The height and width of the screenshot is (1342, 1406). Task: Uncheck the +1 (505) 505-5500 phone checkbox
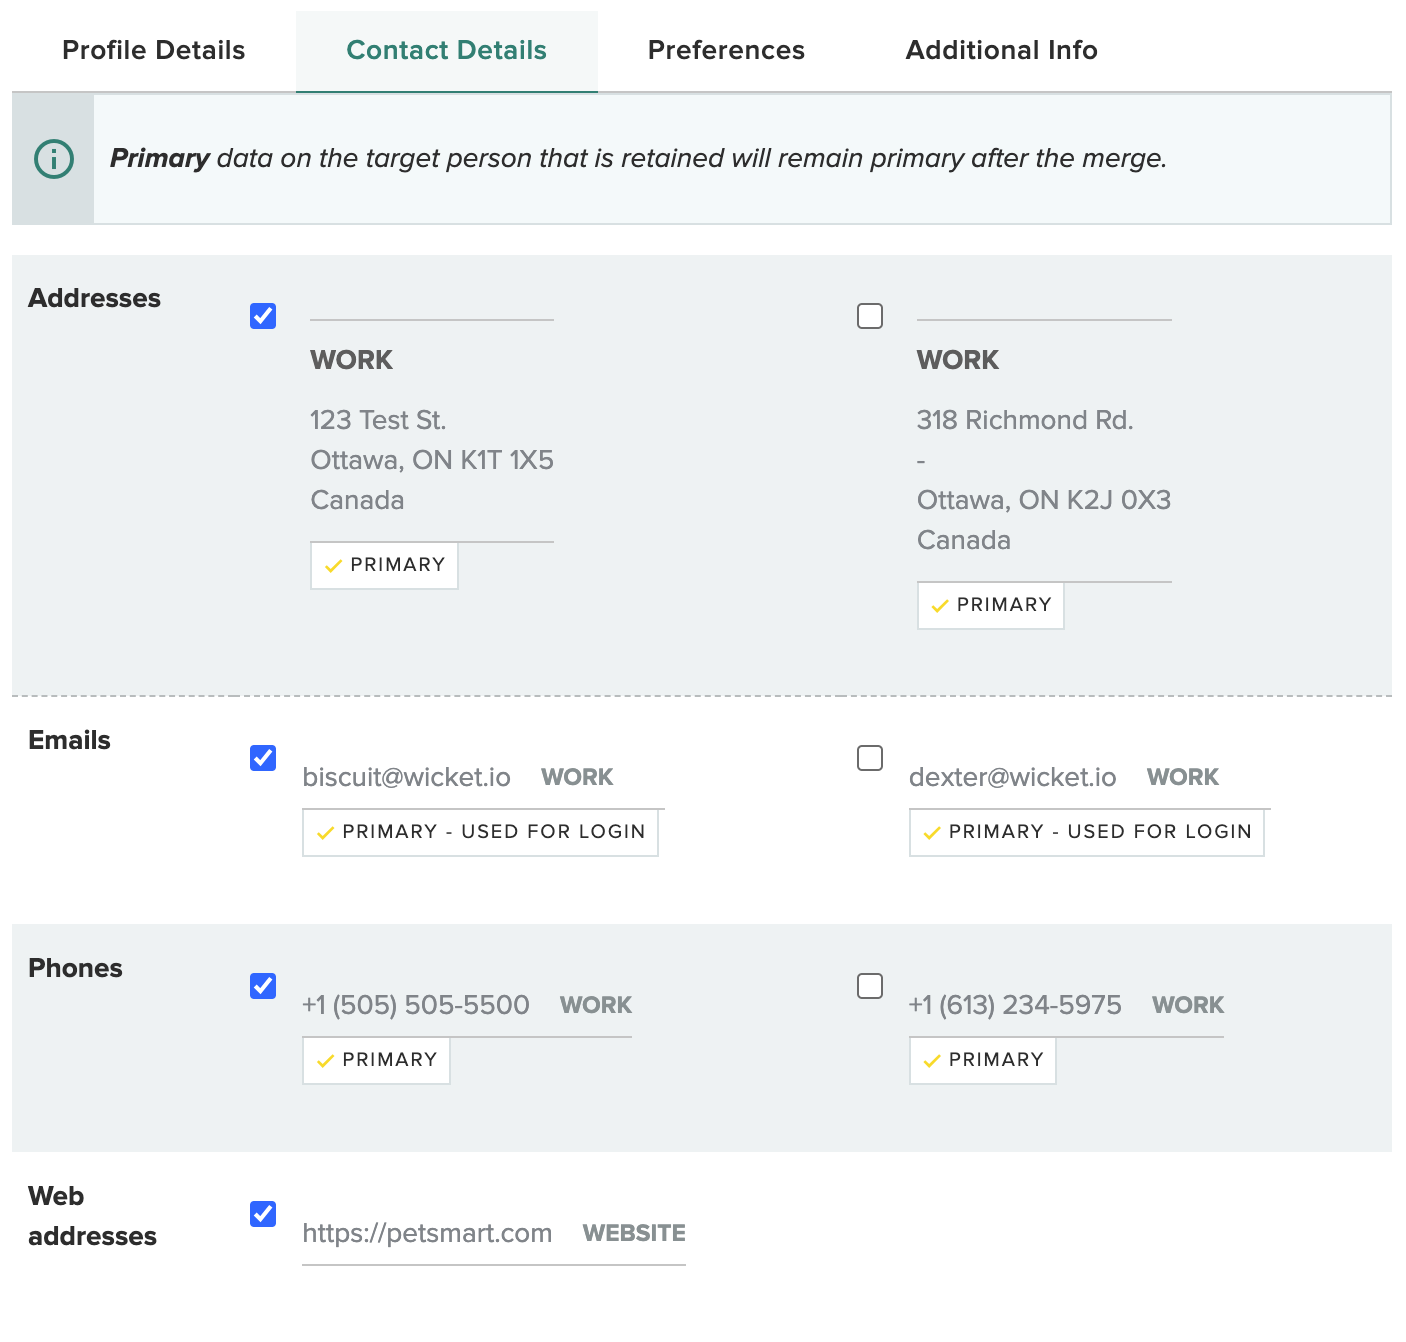click(263, 986)
